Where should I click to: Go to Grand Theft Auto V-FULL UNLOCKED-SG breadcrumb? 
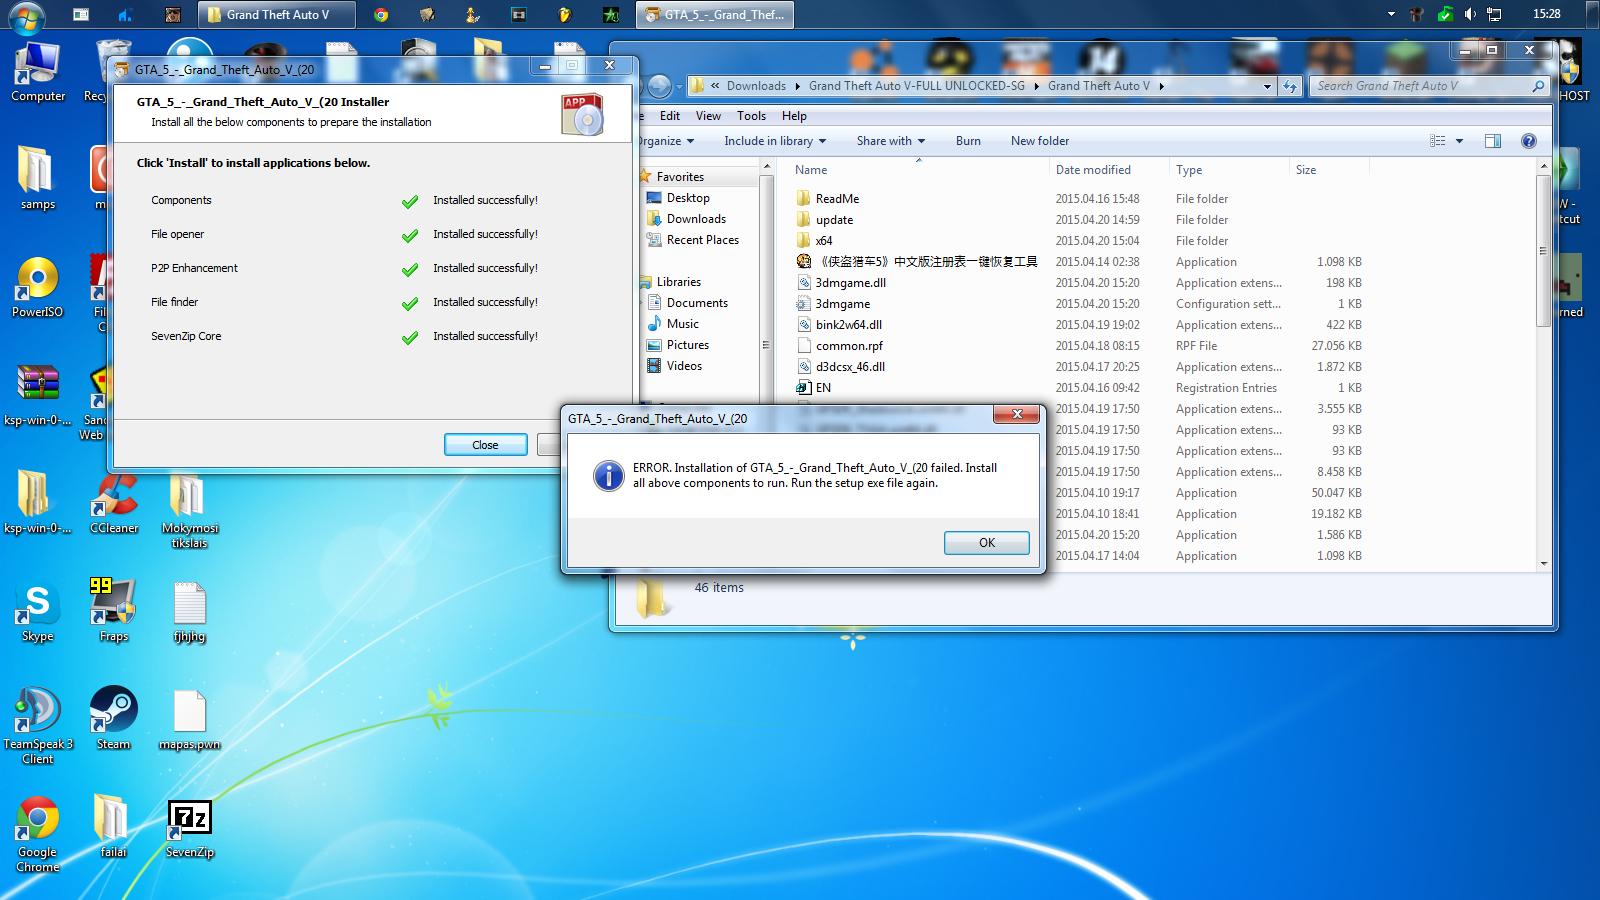[917, 86]
